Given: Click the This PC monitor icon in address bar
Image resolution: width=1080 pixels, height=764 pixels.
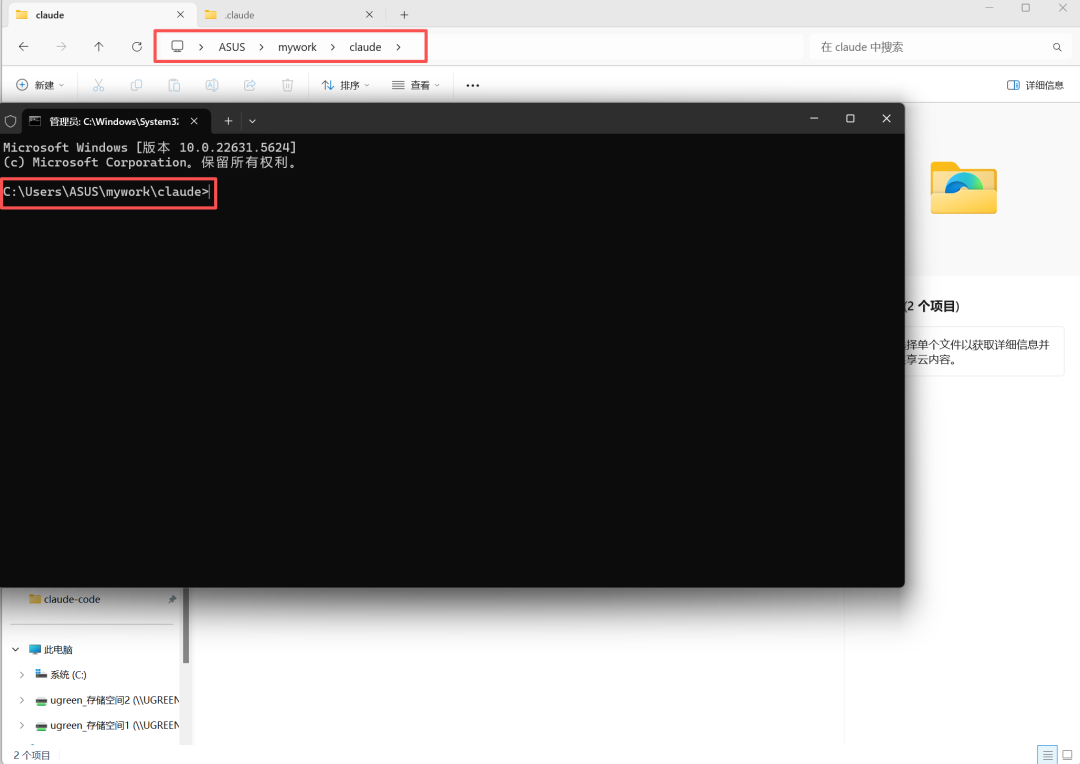Looking at the screenshot, I should (x=177, y=46).
